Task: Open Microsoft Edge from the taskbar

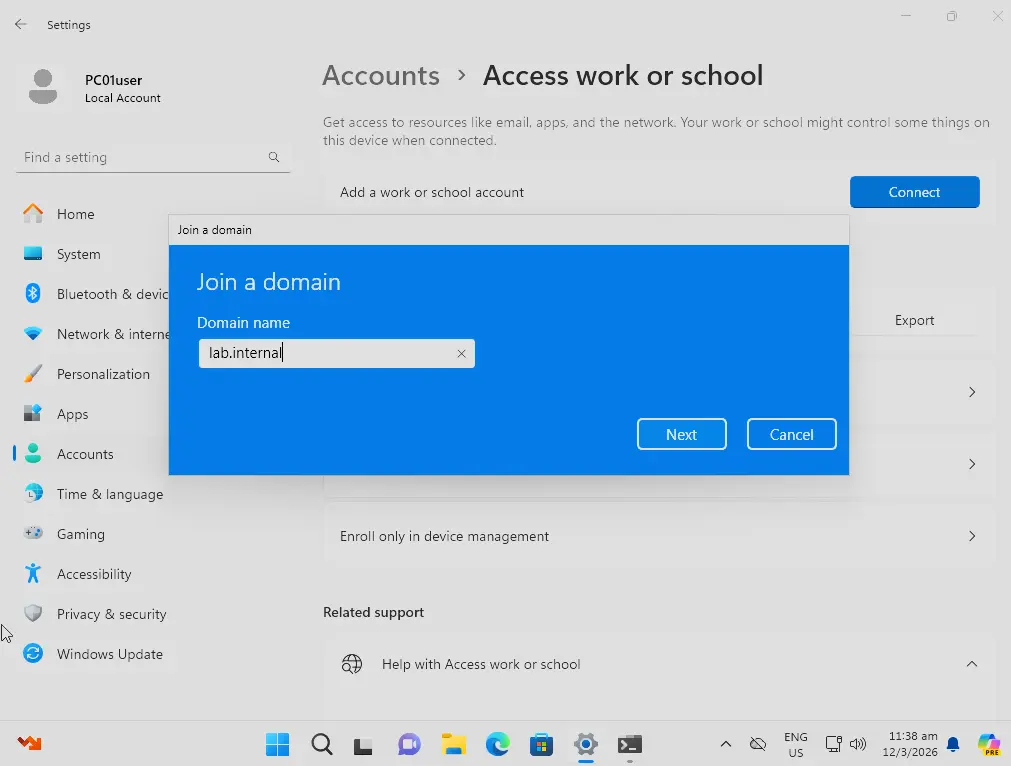Action: pos(497,744)
